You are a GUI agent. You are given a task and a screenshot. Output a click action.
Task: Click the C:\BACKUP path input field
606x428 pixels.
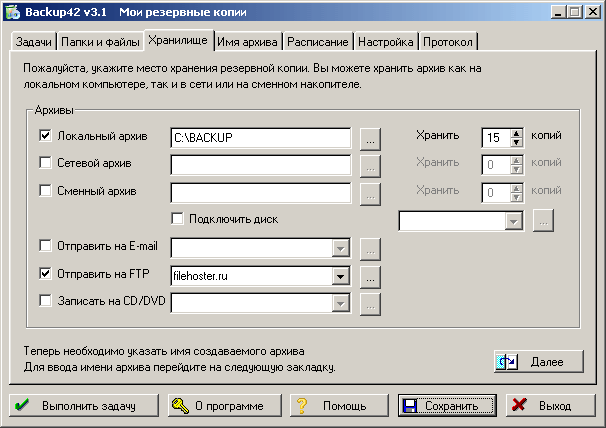259,137
